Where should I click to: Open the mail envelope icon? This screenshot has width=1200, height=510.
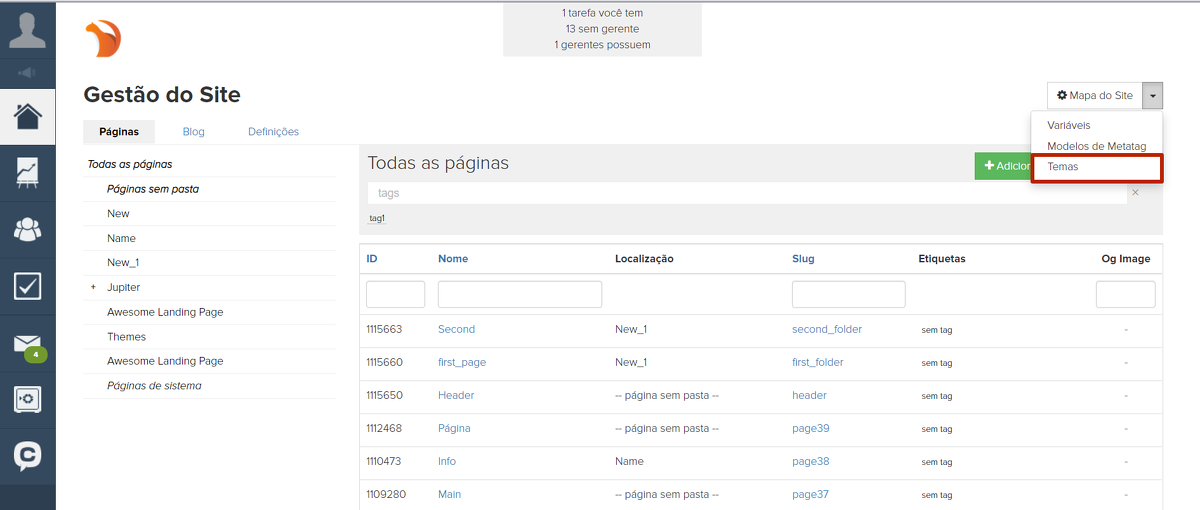pyautogui.click(x=27, y=345)
